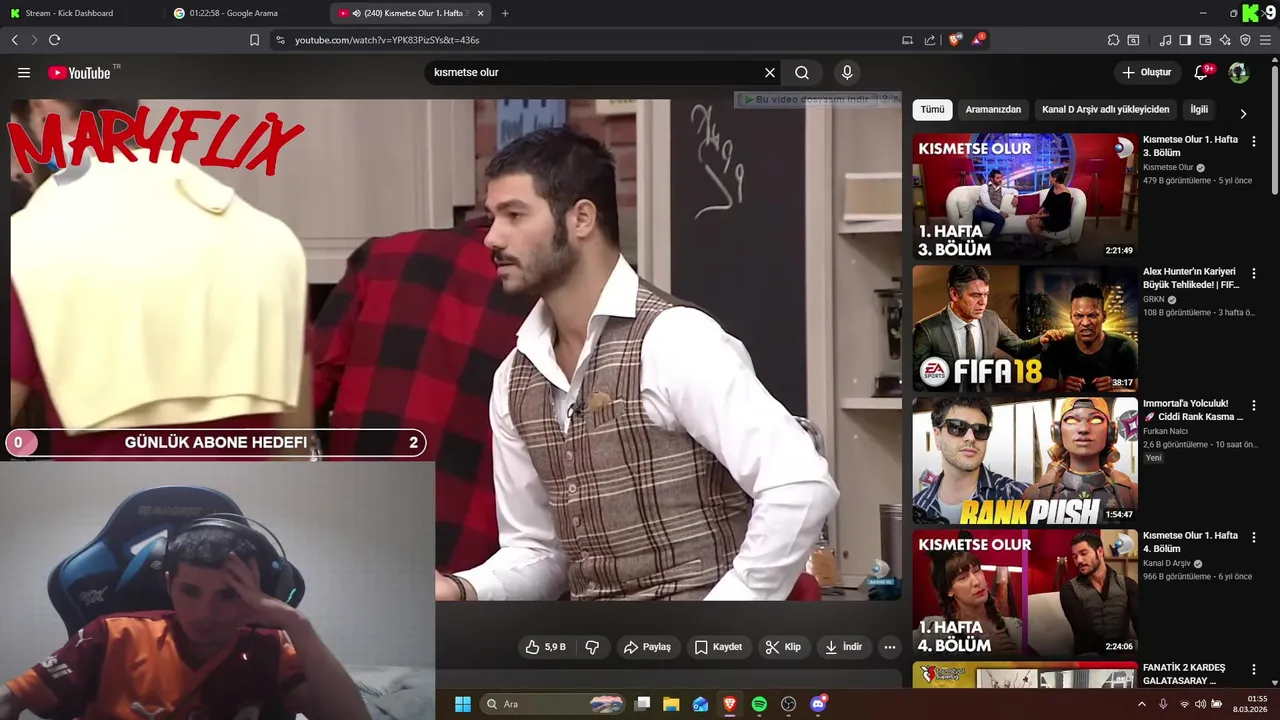Image resolution: width=1280 pixels, height=720 pixels.
Task: Open the taskbar volume control
Action: (x=1201, y=704)
